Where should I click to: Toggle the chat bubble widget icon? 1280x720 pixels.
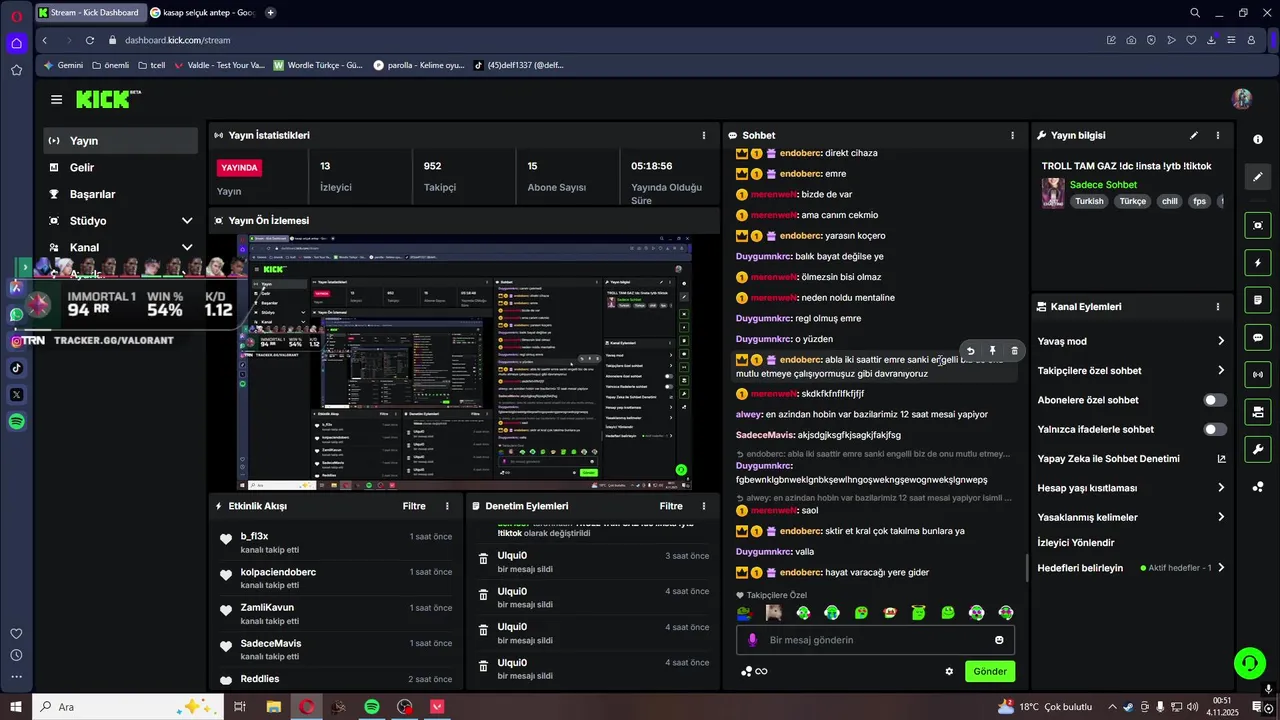(1258, 338)
